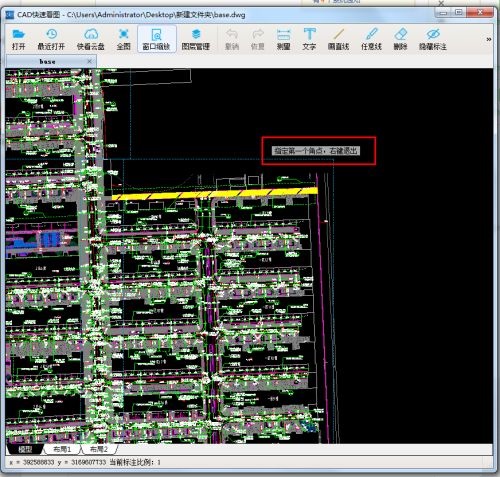The height and width of the screenshot is (477, 500).
Task: Expand the toolbar overflow chevron
Action: pyautogui.click(x=489, y=39)
